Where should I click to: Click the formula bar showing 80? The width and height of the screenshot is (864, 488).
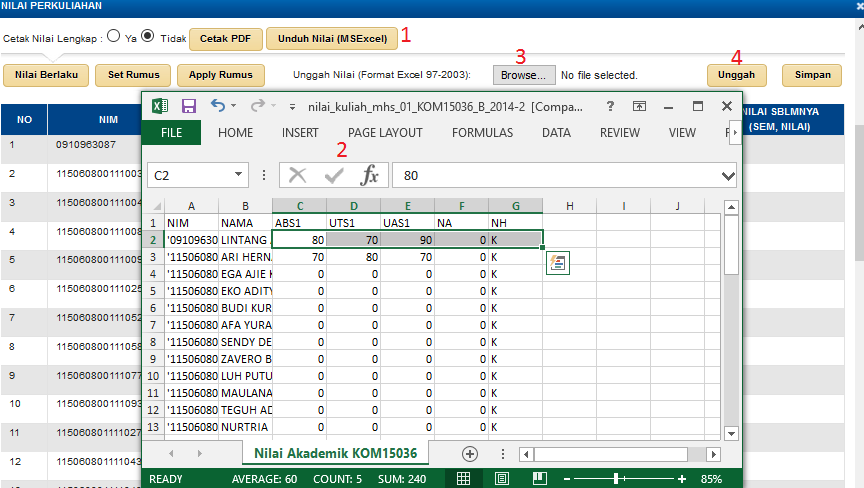click(x=557, y=176)
